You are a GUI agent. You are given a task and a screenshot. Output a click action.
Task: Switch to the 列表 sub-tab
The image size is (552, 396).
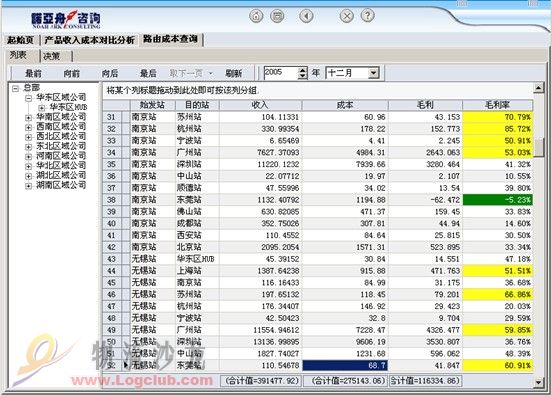[19, 55]
